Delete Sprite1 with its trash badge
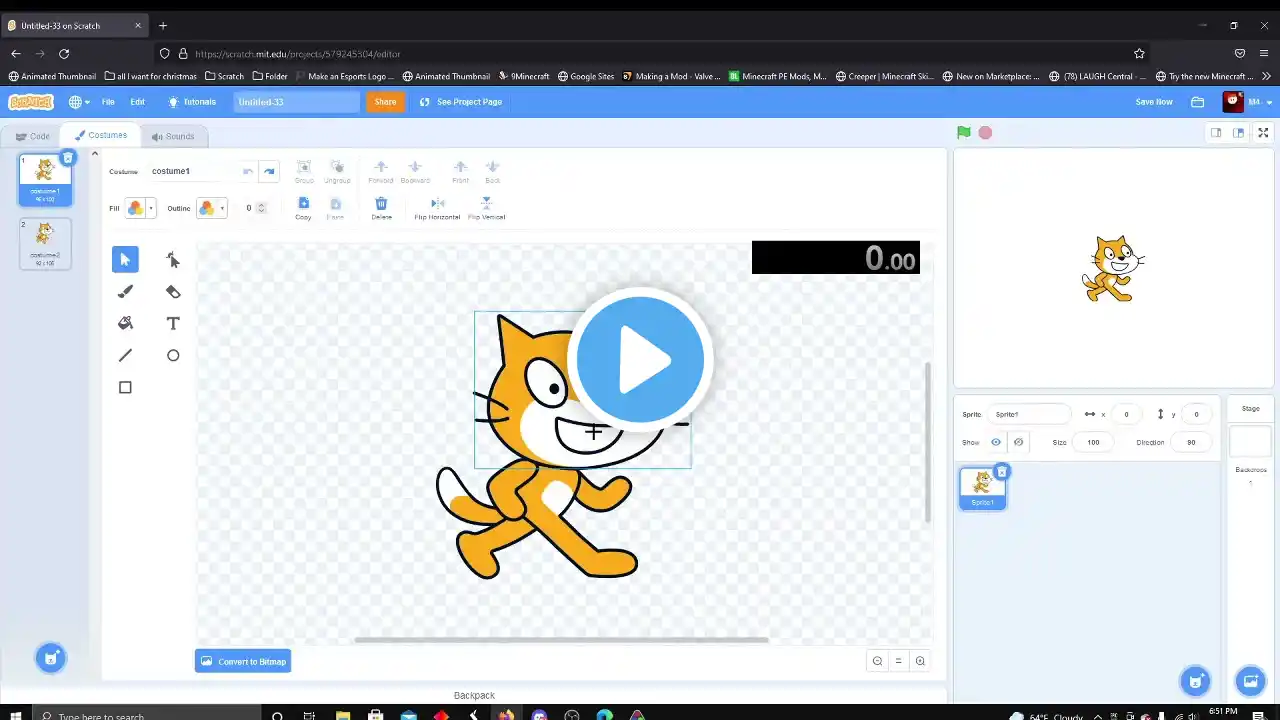Viewport: 1280px width, 720px height. (1002, 472)
